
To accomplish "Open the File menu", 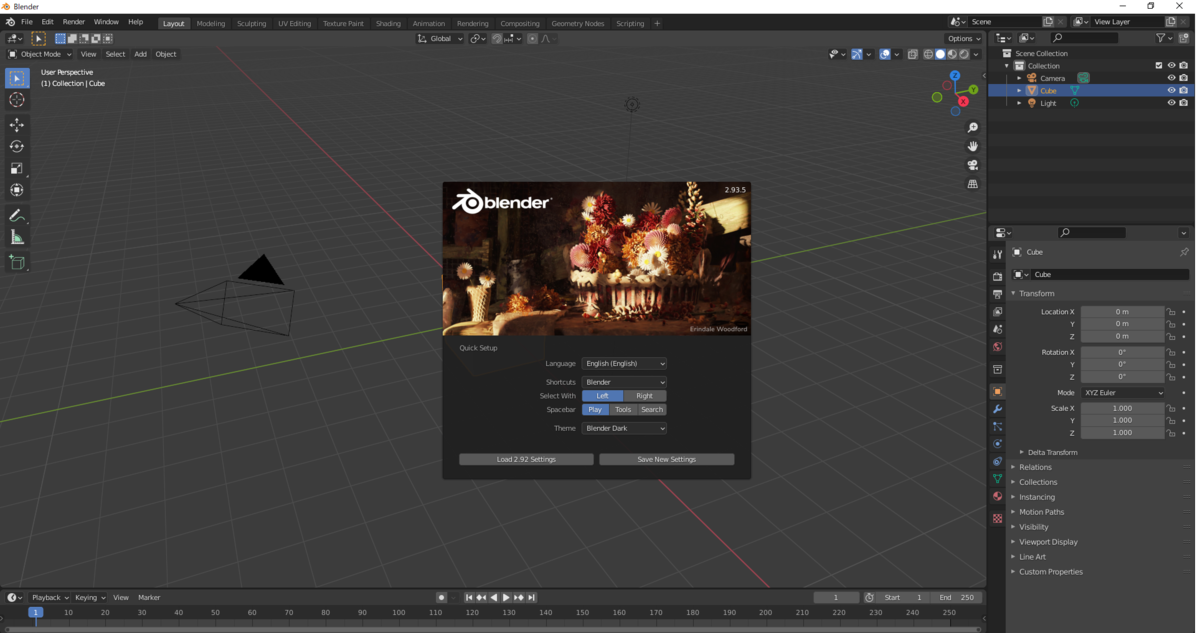I will pos(27,22).
